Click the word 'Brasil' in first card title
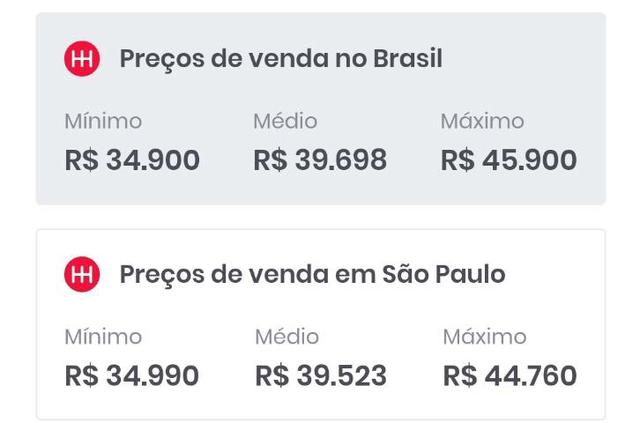Image resolution: width=640 pixels, height=423 pixels. pyautogui.click(x=408, y=58)
